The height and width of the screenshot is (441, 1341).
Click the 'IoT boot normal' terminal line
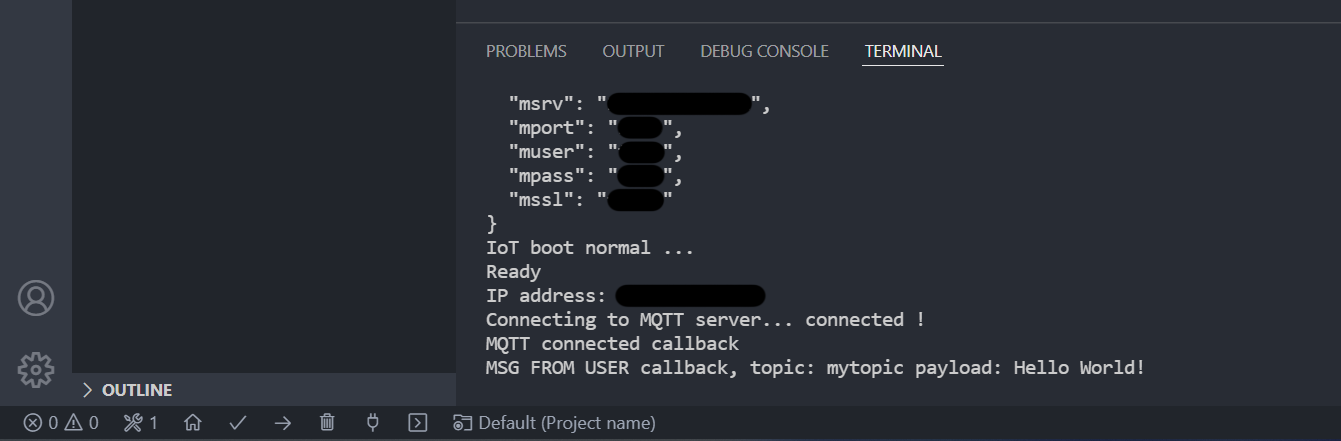tap(589, 248)
